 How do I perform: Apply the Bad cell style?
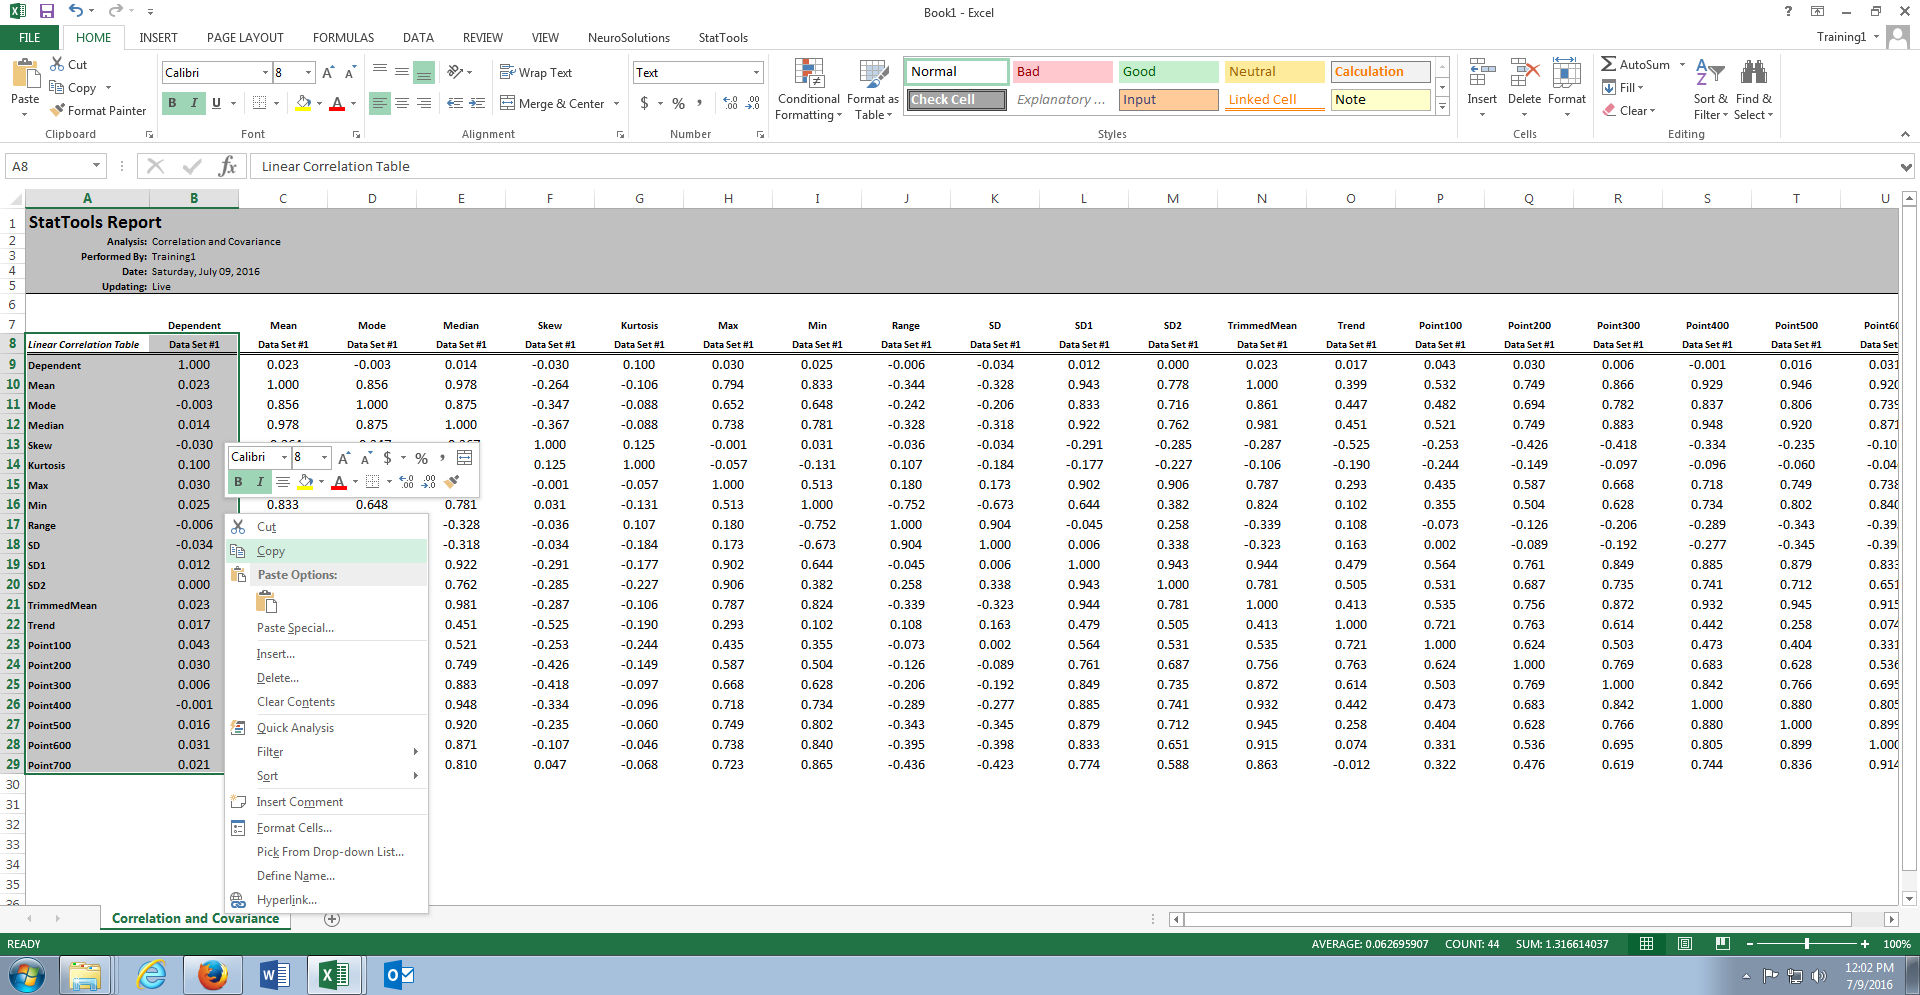[1062, 72]
